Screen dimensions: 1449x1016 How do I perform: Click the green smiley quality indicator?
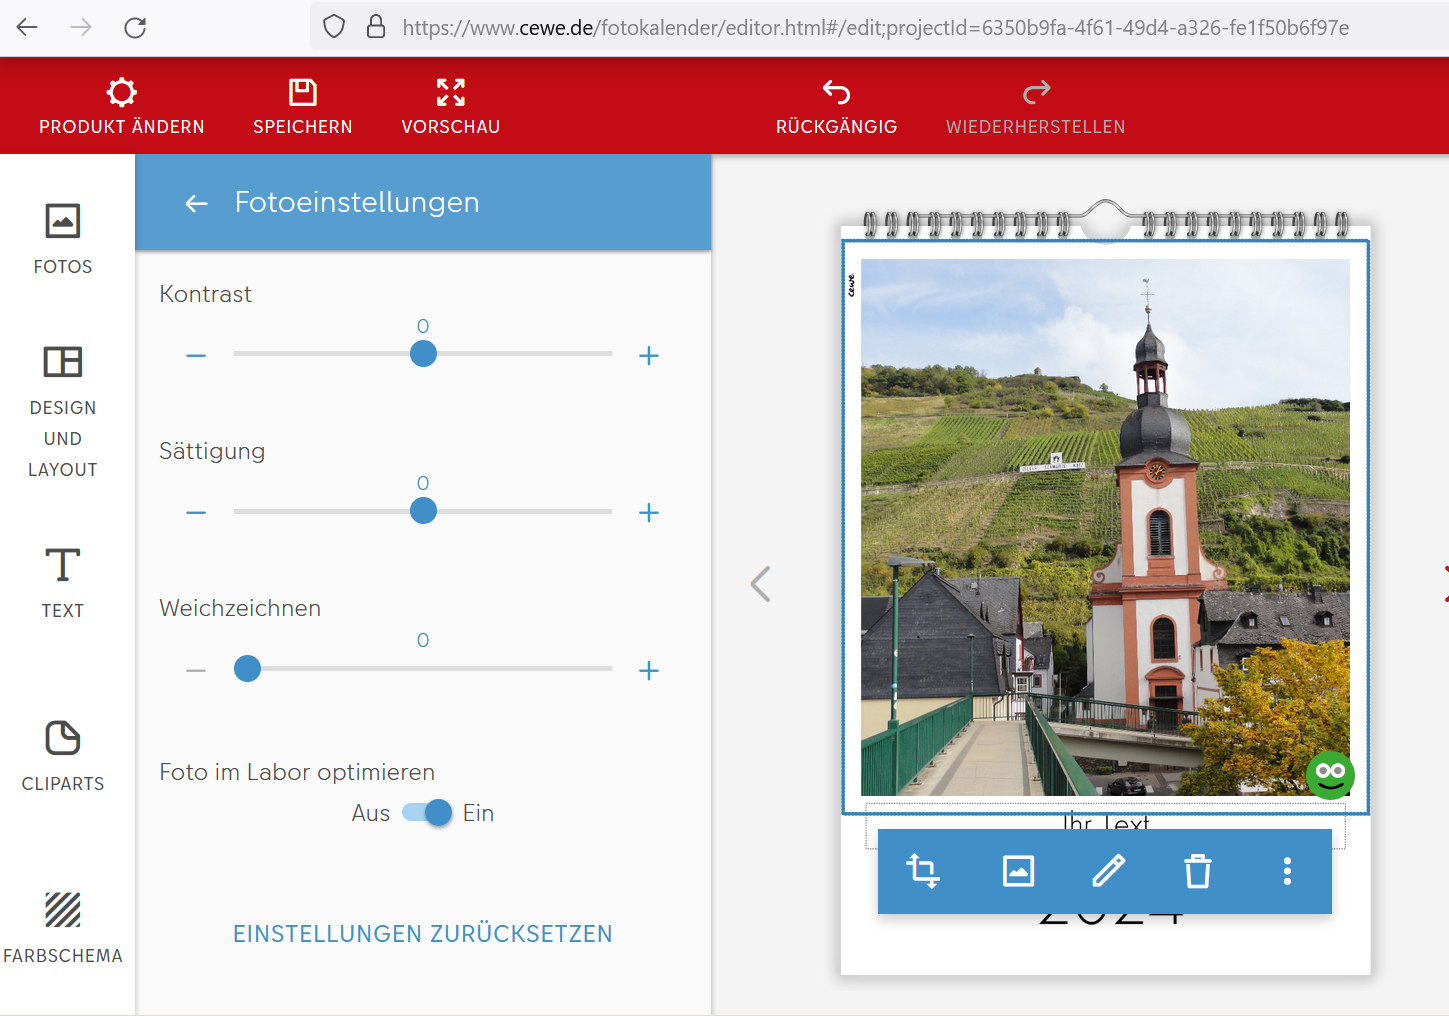1330,774
